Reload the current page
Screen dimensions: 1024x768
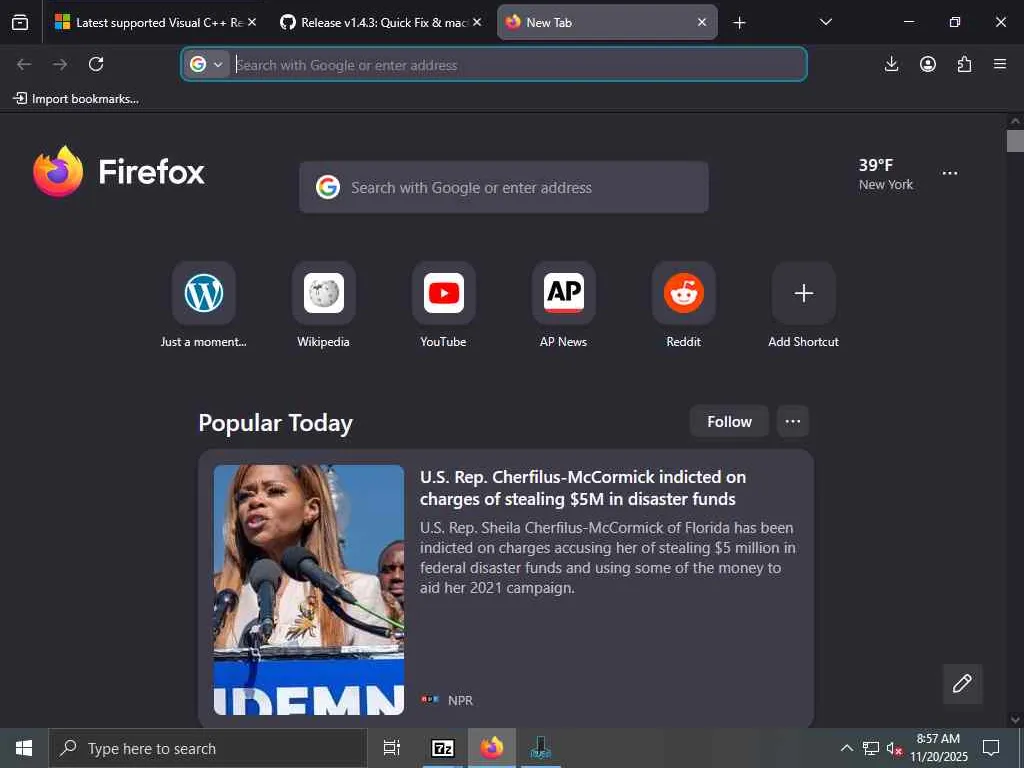tap(96, 64)
